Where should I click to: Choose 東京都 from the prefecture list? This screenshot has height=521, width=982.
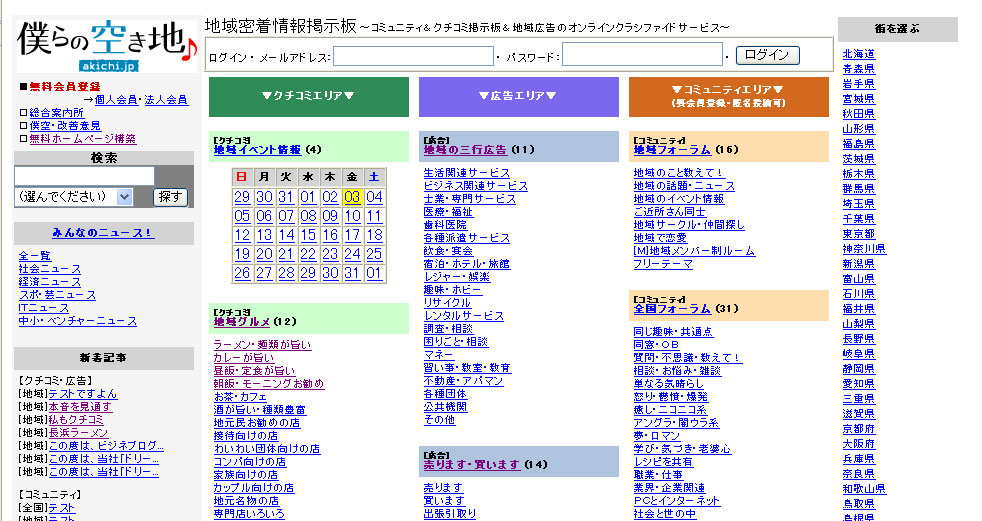[858, 233]
